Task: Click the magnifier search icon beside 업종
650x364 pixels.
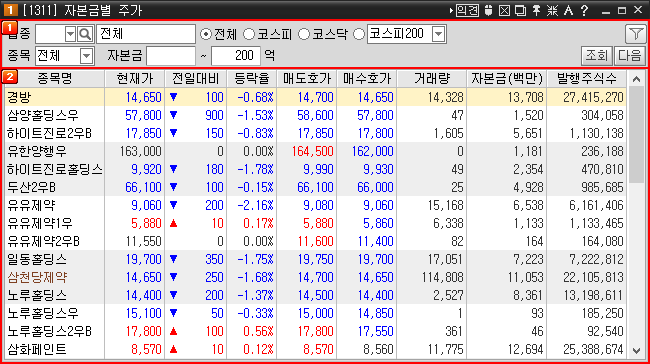Action: pyautogui.click(x=85, y=34)
